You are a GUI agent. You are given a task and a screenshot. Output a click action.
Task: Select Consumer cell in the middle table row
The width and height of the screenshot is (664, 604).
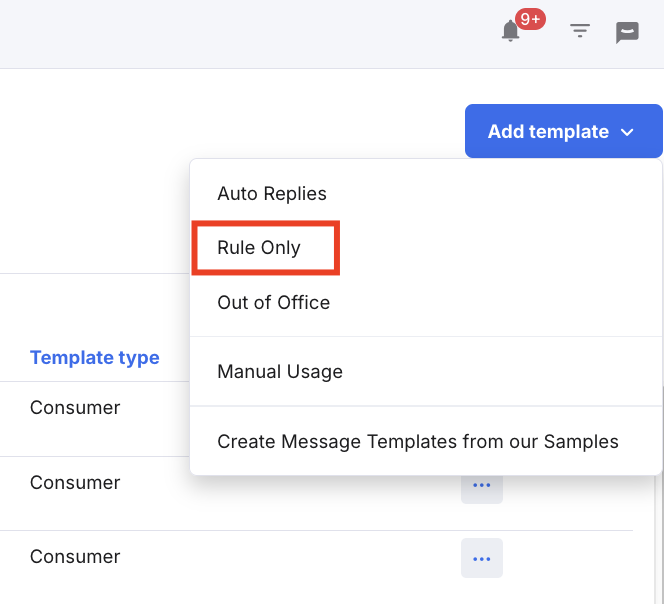tap(75, 482)
